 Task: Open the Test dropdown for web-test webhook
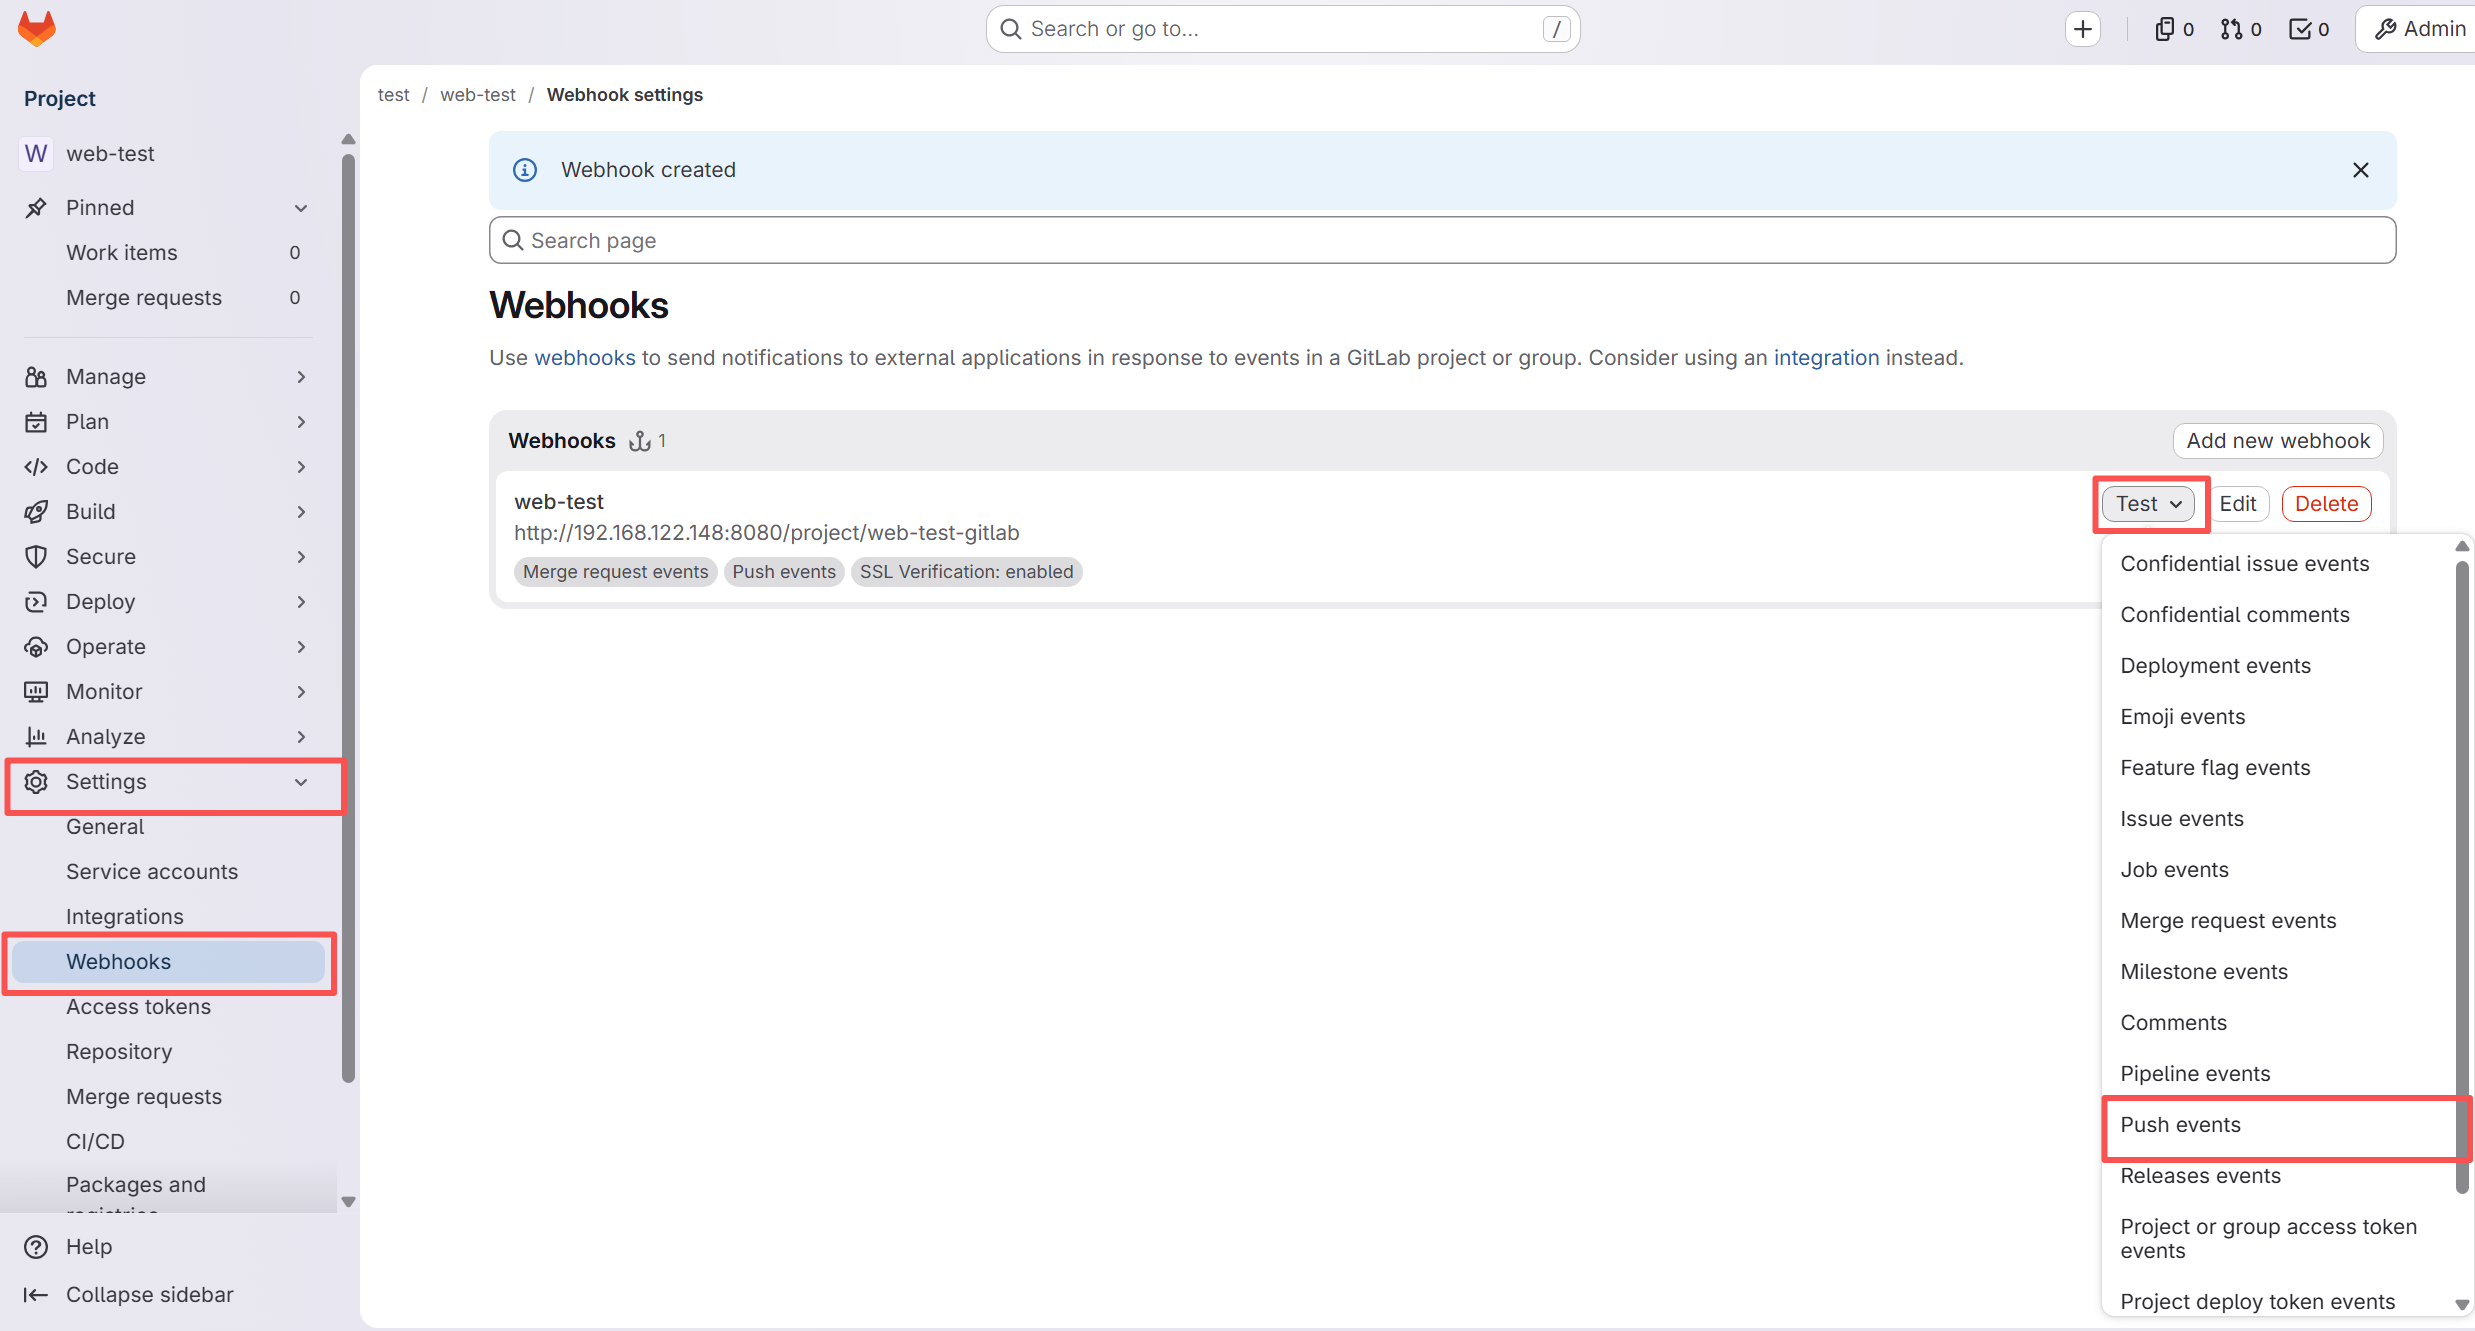click(x=2148, y=504)
